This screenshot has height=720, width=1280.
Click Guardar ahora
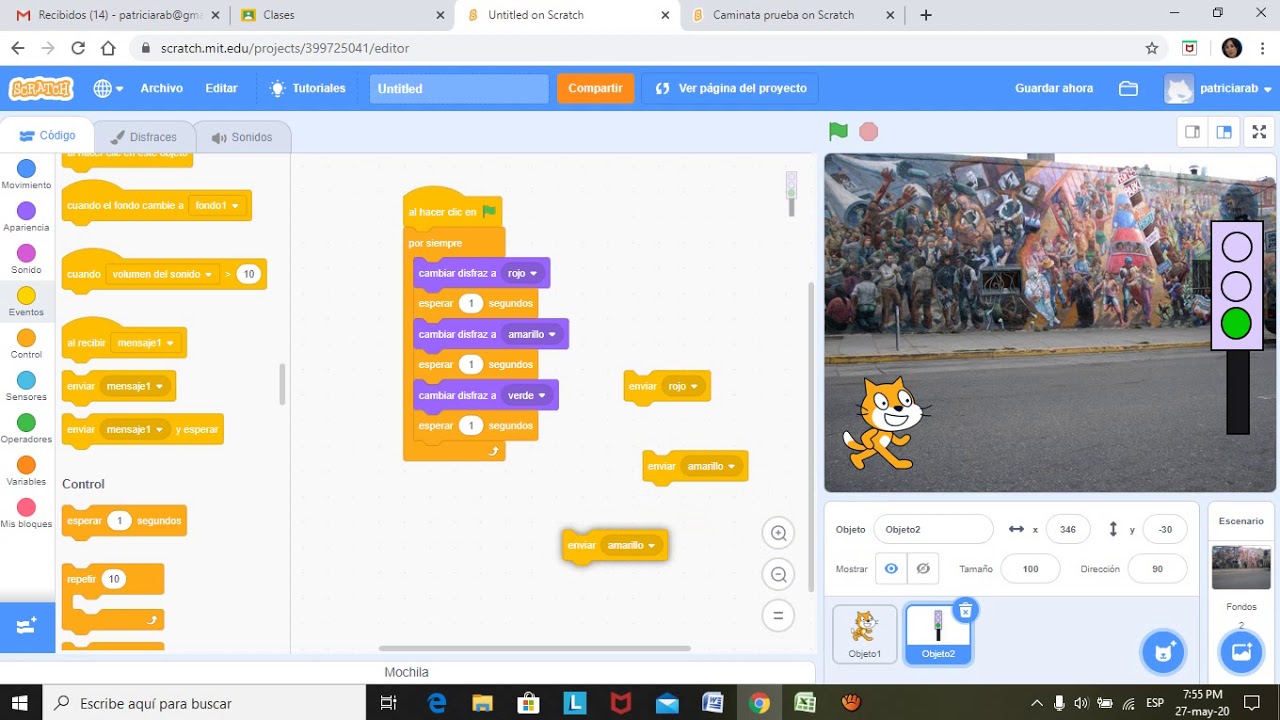[x=1054, y=88]
